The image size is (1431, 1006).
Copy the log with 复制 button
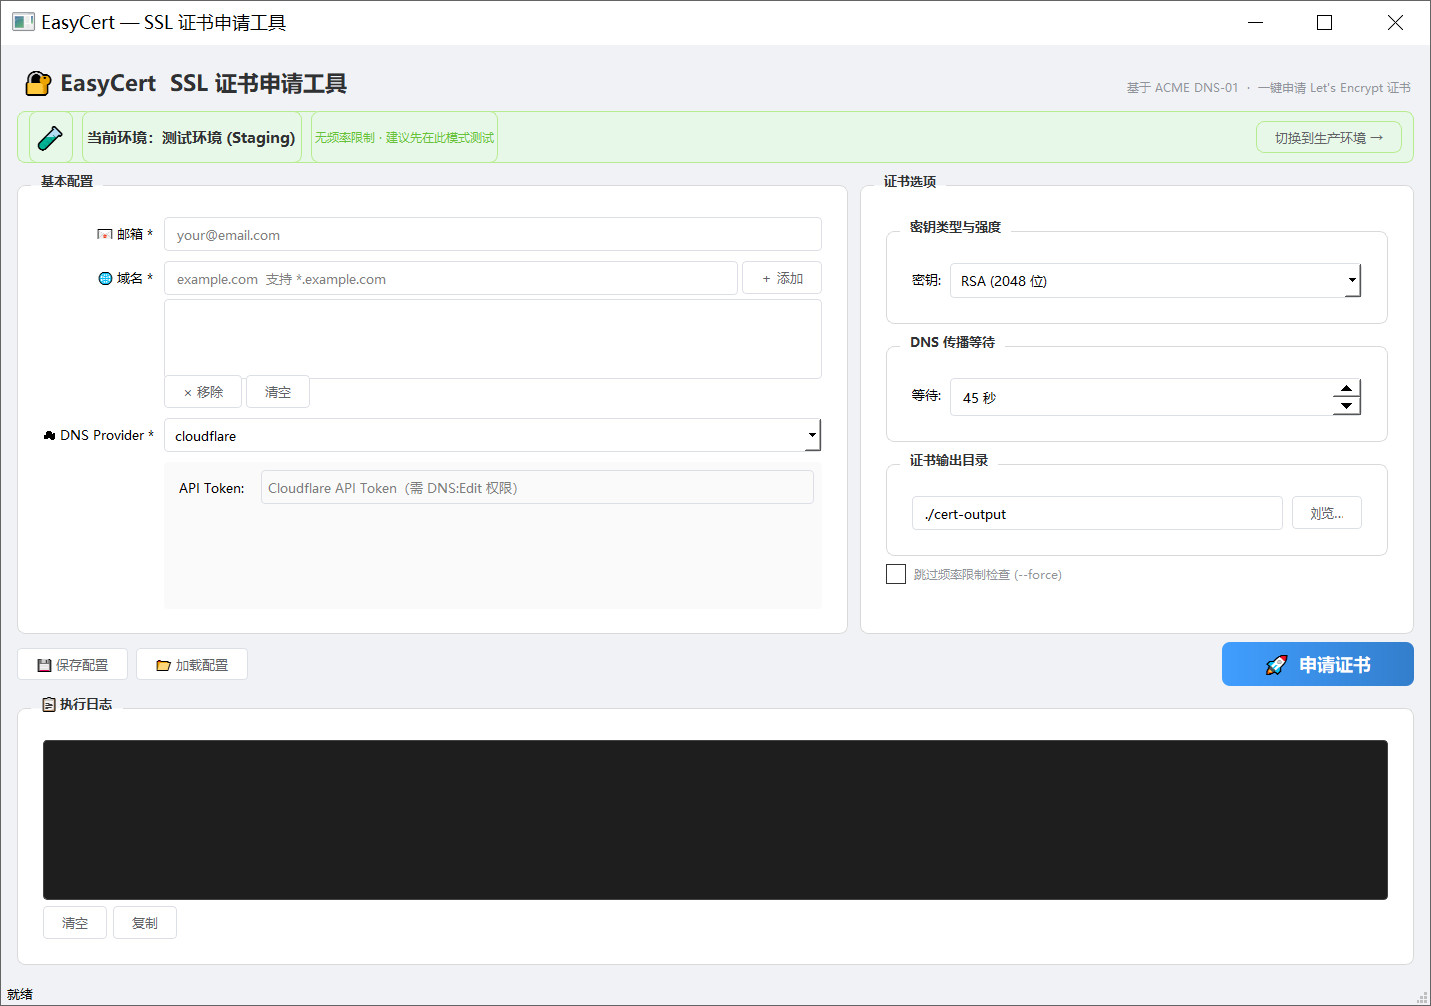(145, 923)
